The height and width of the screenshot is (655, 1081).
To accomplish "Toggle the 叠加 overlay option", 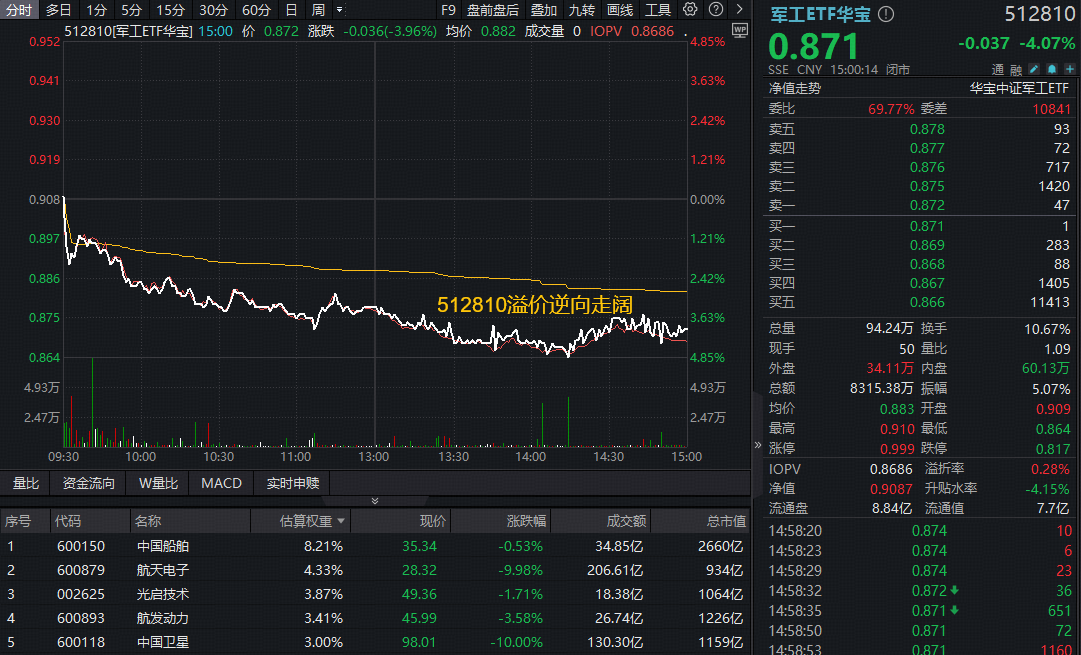I will coord(544,10).
